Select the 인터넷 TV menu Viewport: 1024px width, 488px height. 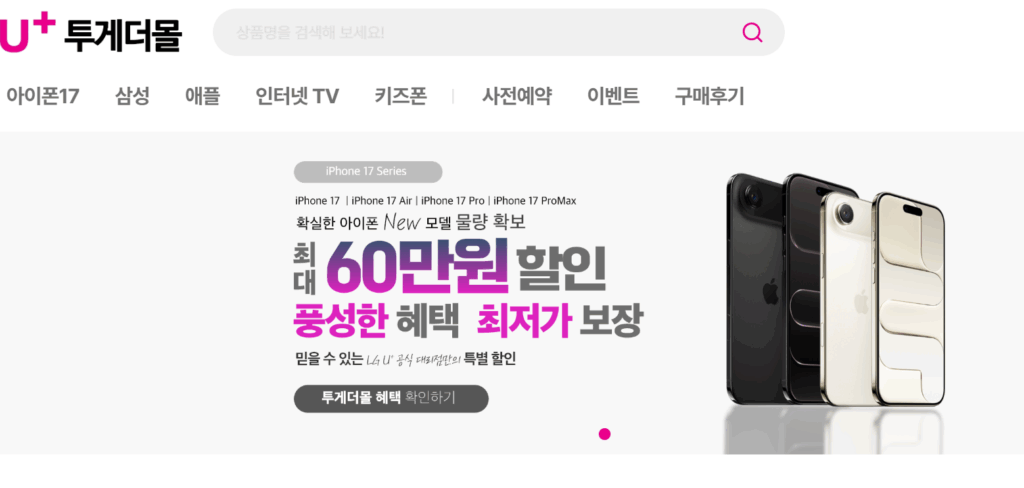point(297,97)
